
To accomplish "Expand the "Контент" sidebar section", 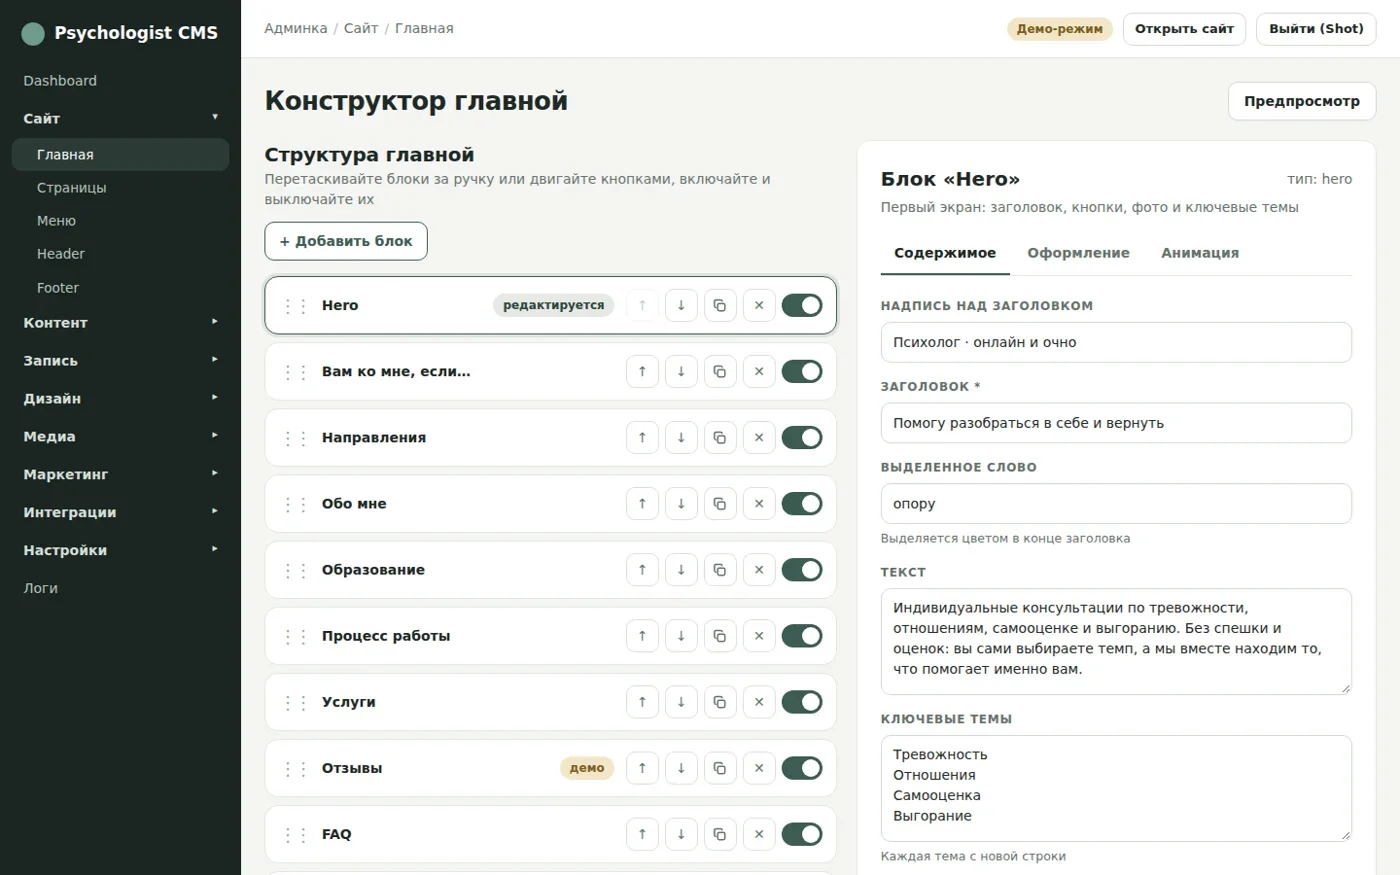I will tap(120, 322).
